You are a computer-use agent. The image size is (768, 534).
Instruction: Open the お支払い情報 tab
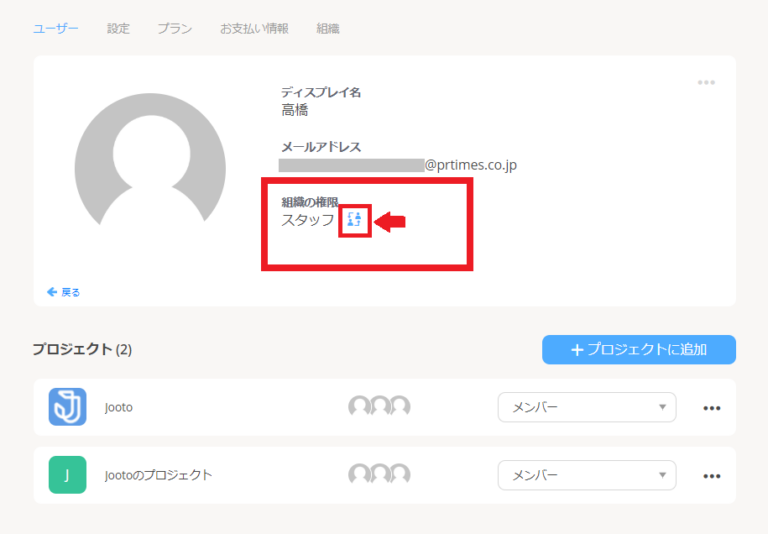coord(254,28)
